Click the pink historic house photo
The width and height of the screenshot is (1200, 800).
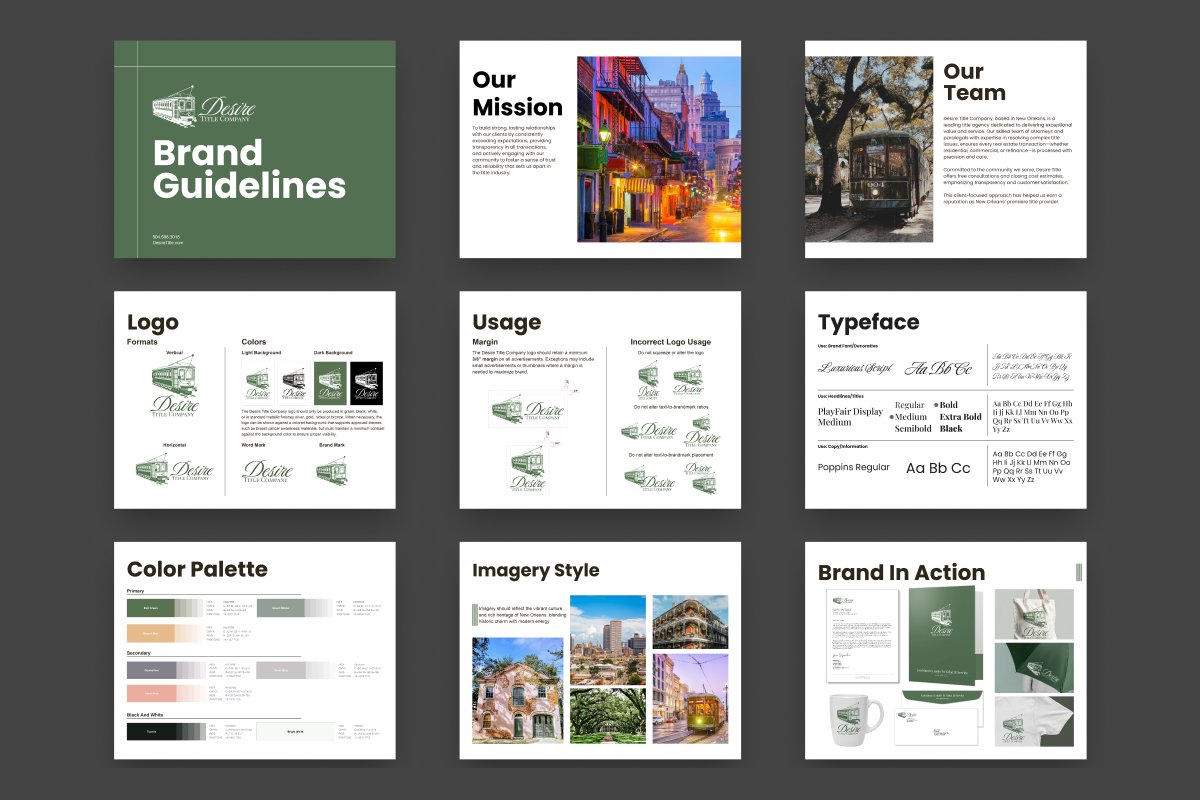517,690
